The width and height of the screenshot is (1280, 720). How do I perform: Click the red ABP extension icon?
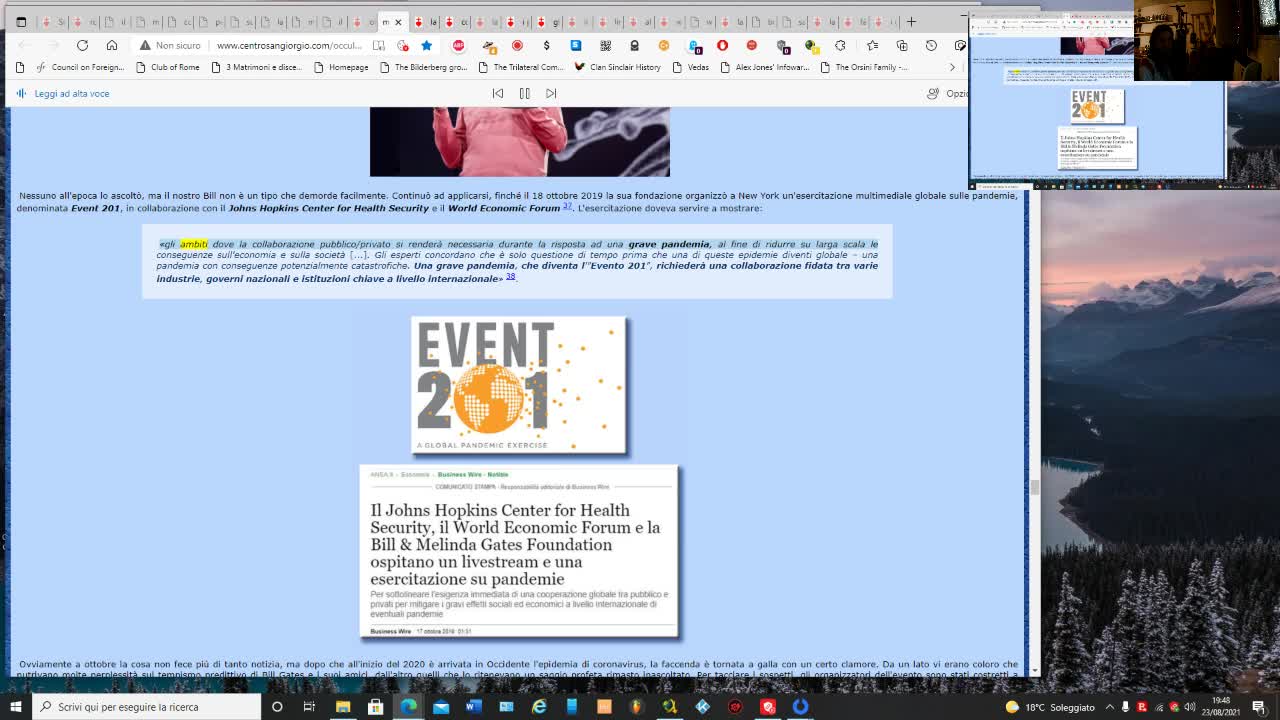458,45
